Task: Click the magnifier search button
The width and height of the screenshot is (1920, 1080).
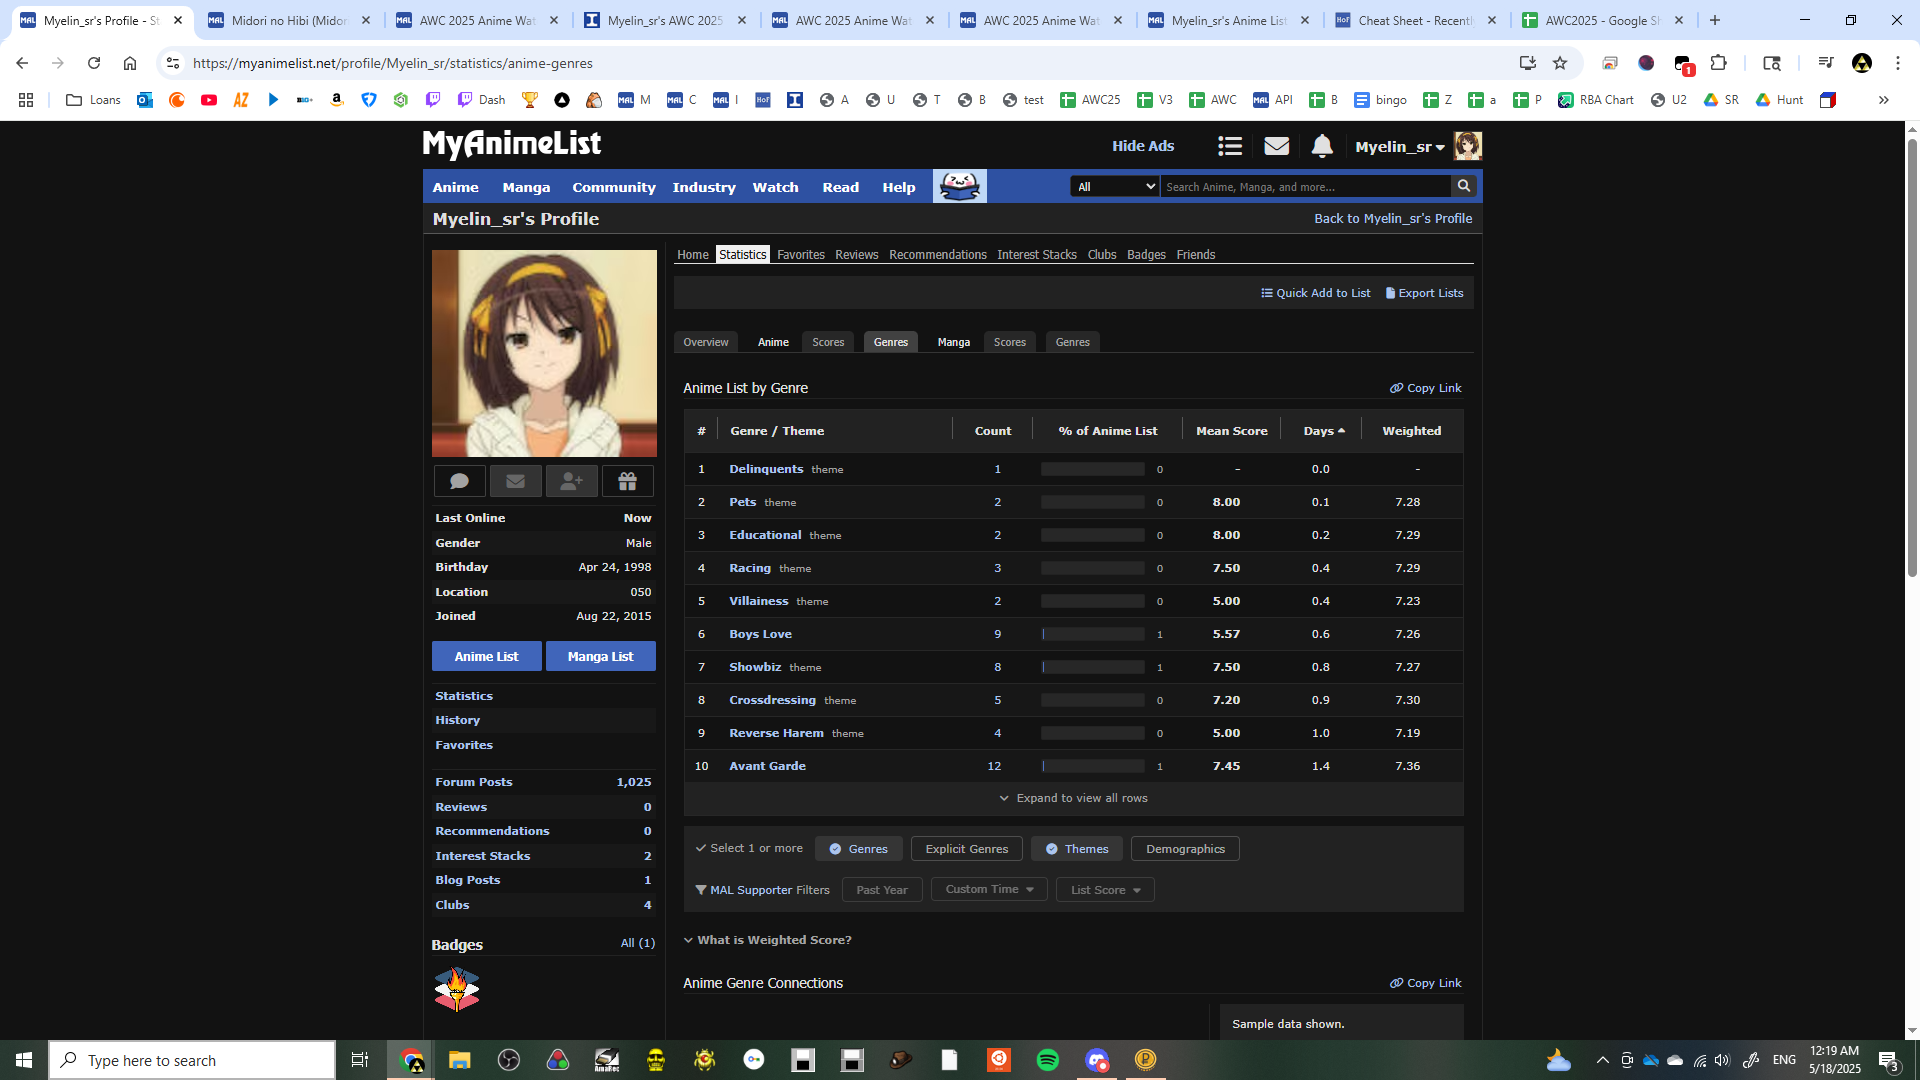Action: [1464, 186]
